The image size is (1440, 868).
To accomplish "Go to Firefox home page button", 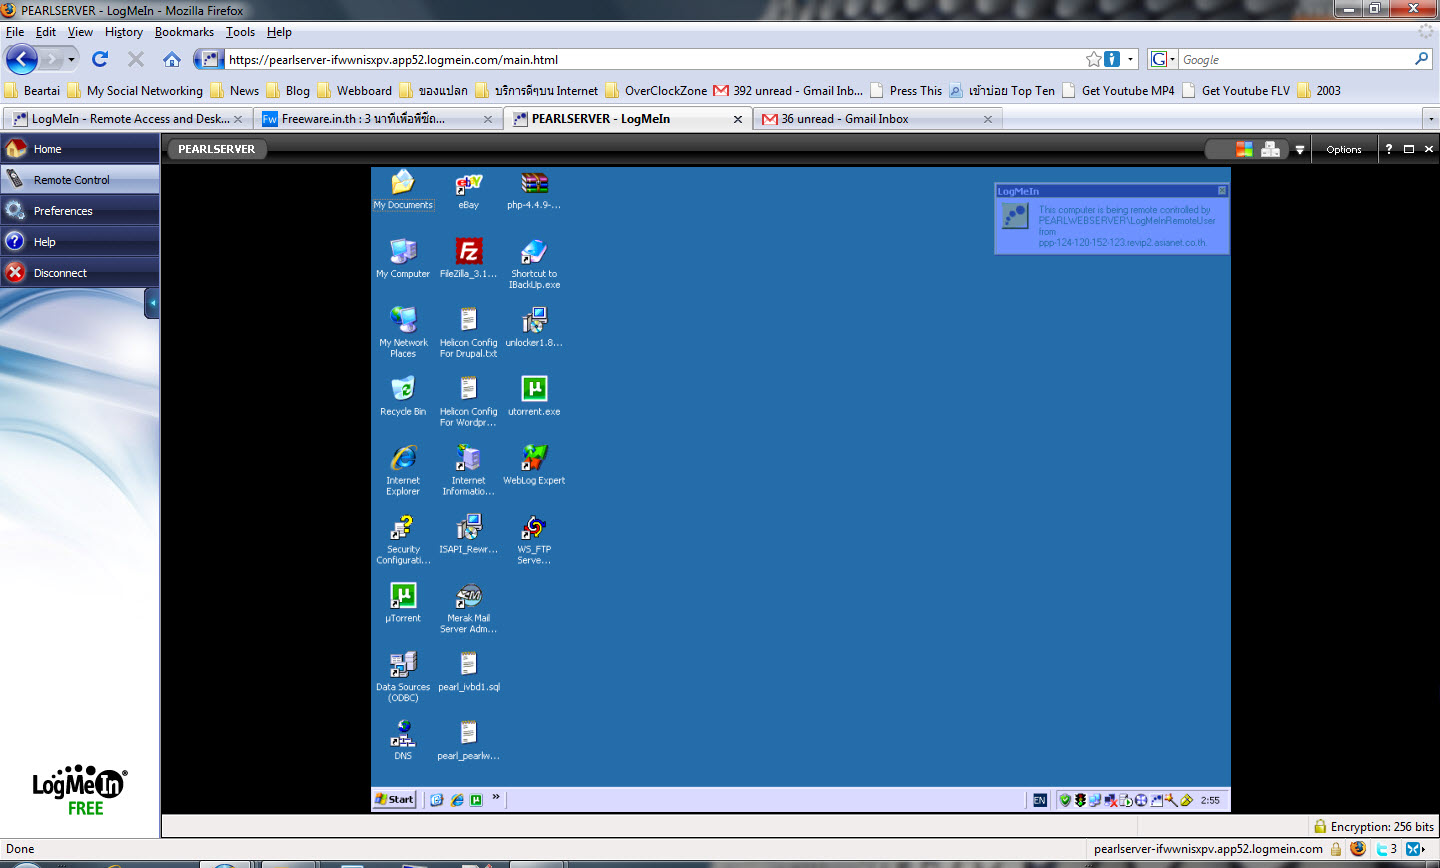I will (x=172, y=59).
